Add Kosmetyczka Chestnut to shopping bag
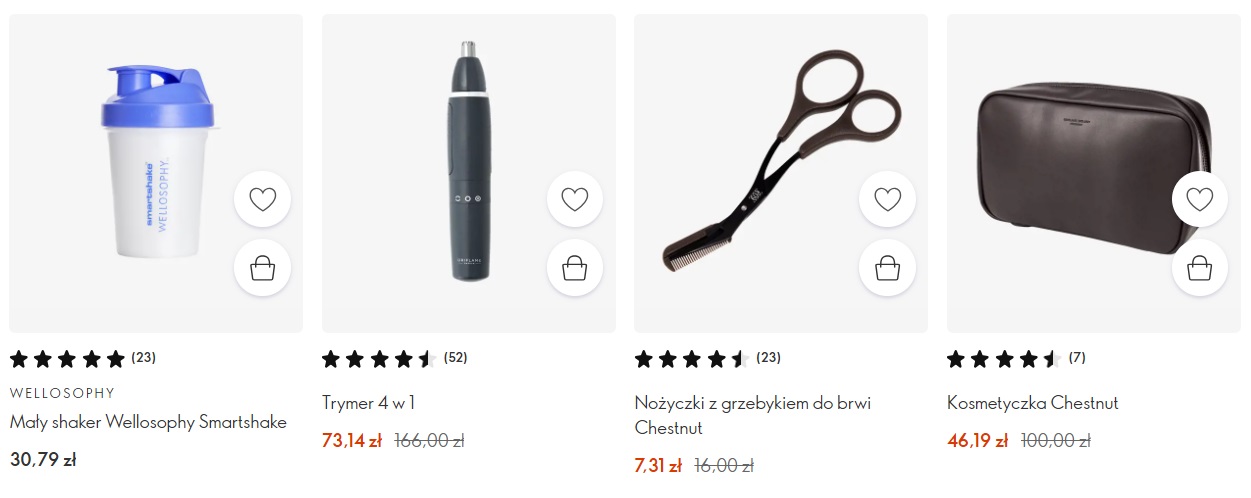 (x=1199, y=268)
